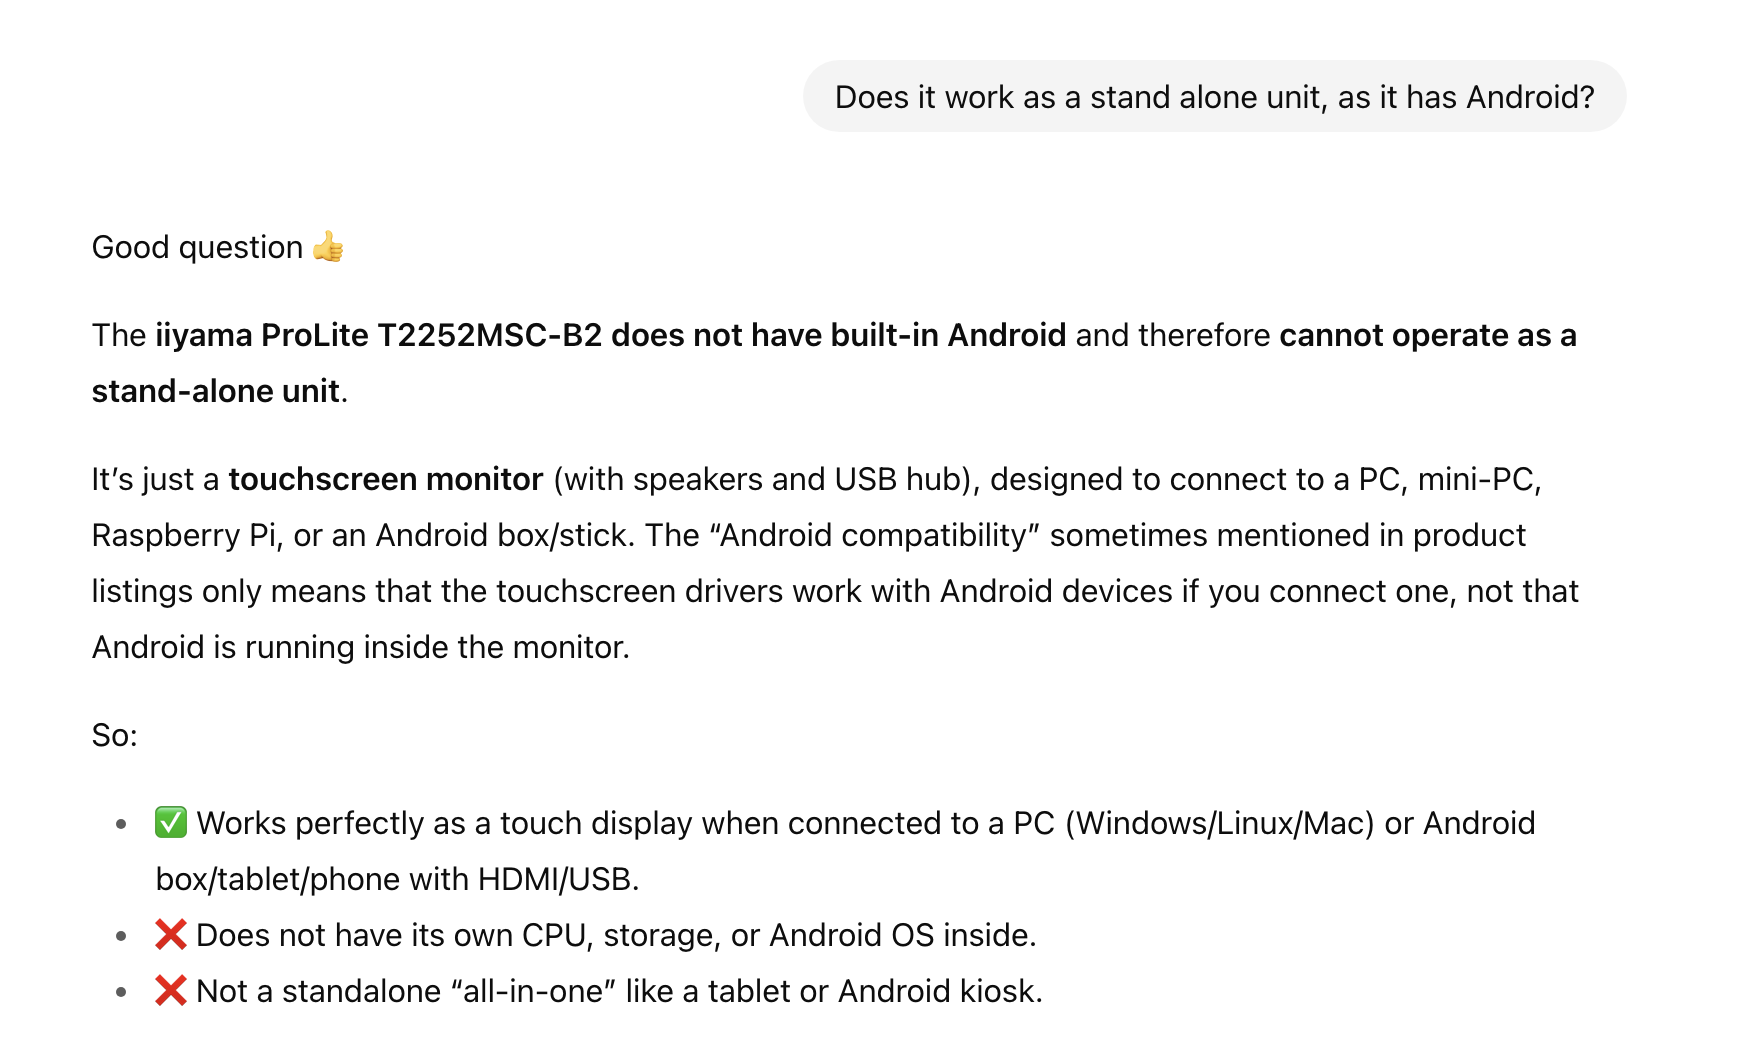Image resolution: width=1760 pixels, height=1038 pixels.
Task: Click the sentence 'Android is running inside the monitor'
Action: 361,647
